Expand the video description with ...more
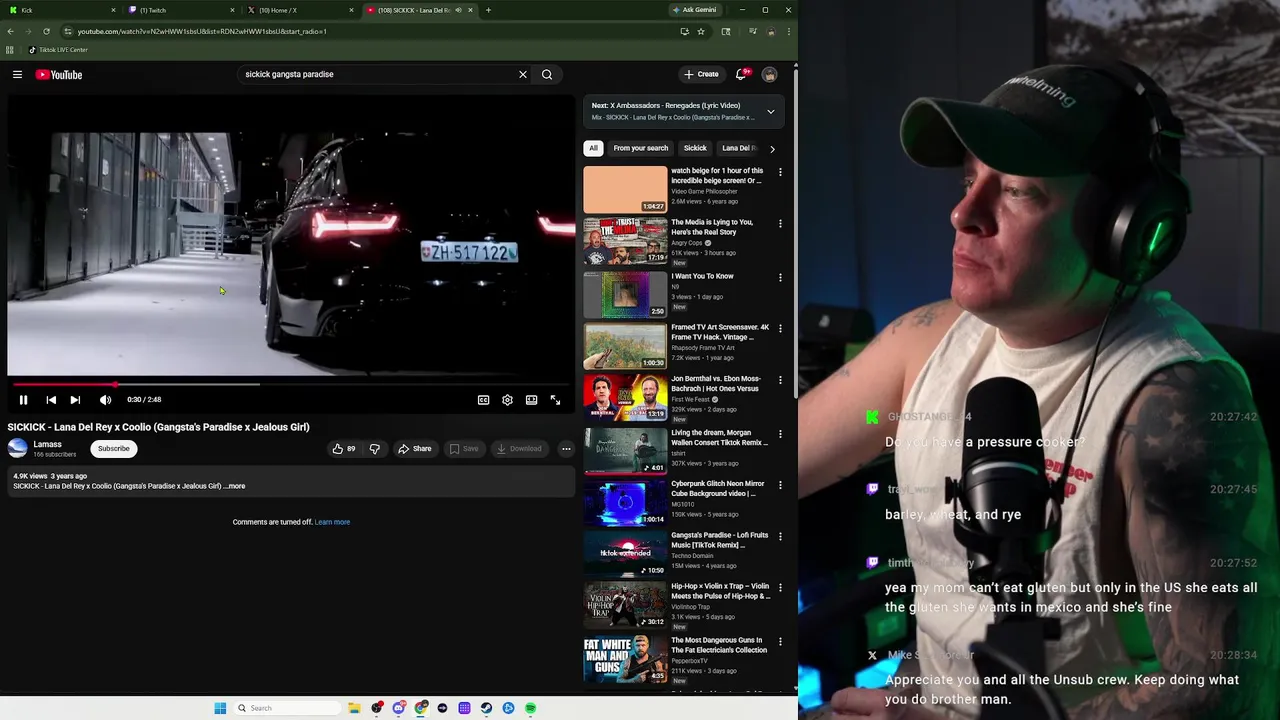The image size is (1280, 720). coord(235,486)
